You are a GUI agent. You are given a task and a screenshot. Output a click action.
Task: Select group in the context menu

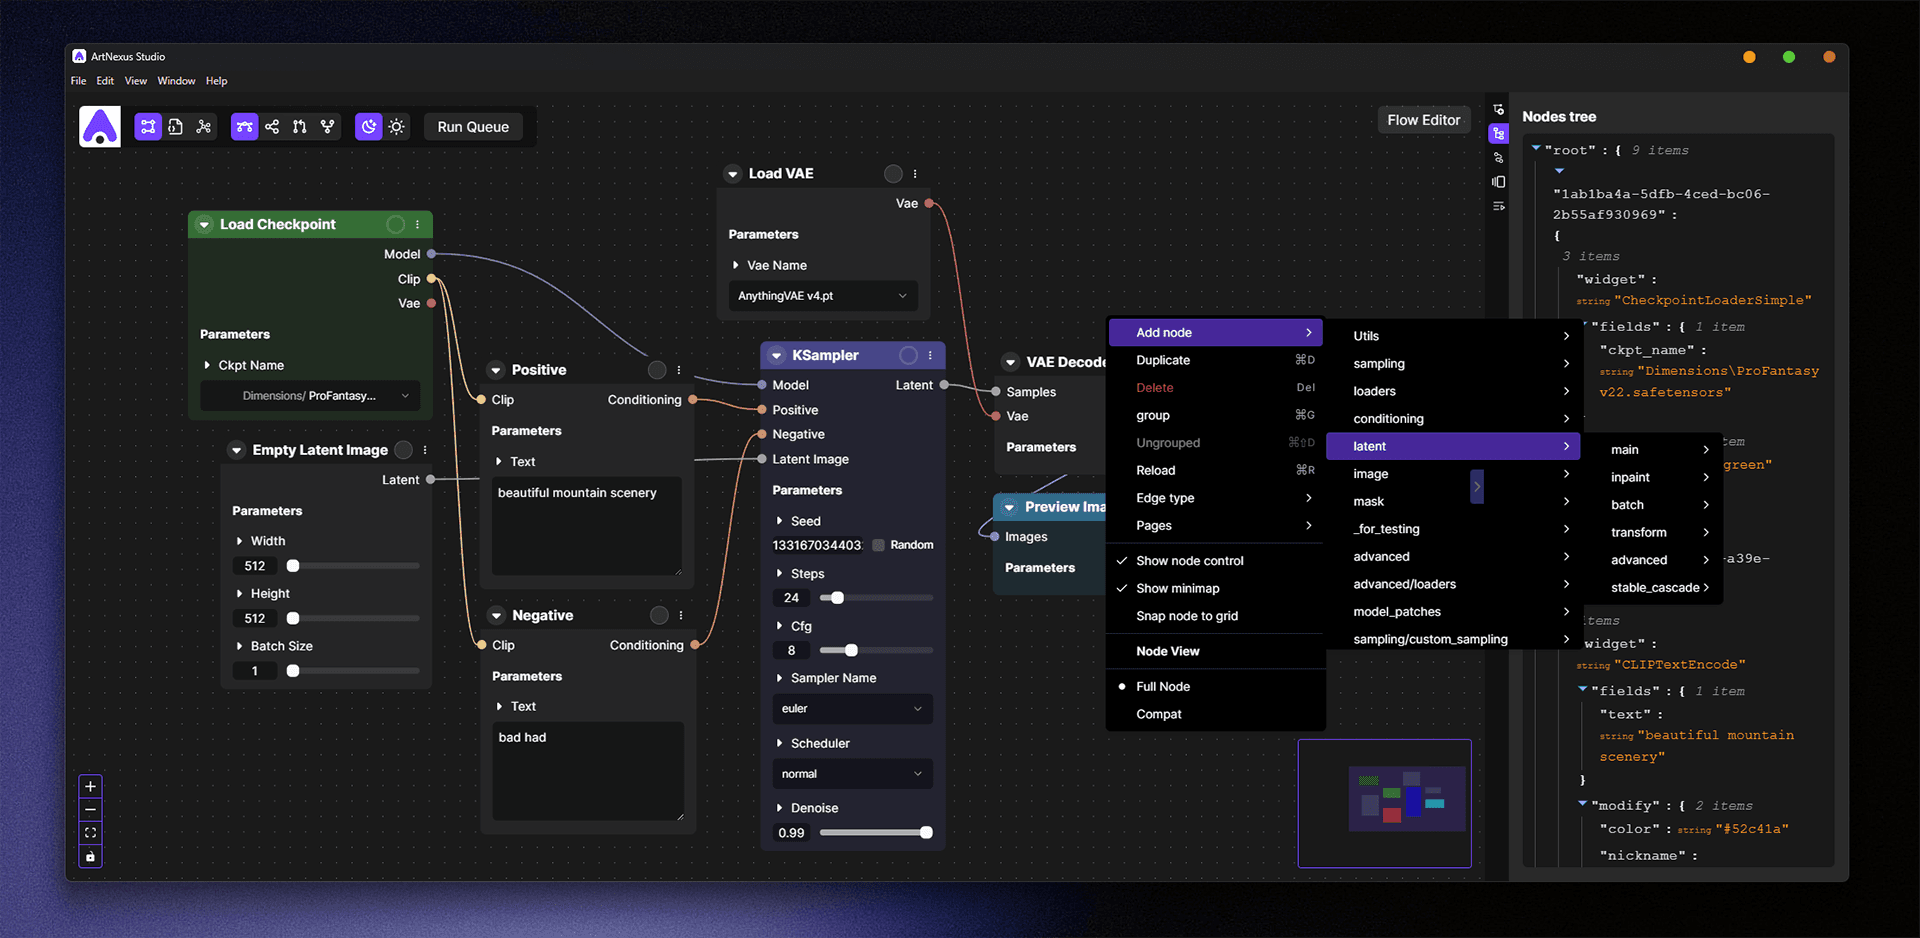(1215, 415)
